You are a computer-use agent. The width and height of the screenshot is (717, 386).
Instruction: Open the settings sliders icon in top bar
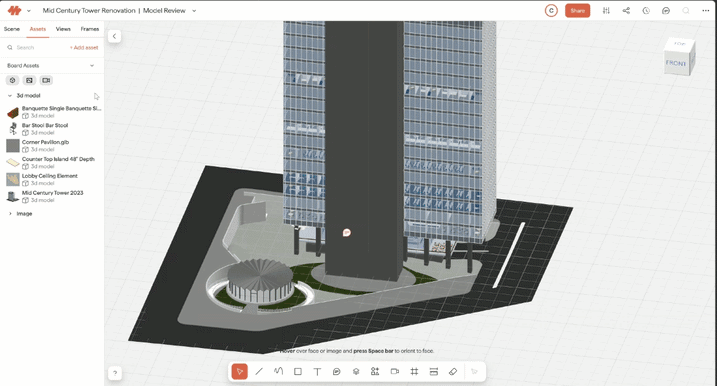[606, 11]
